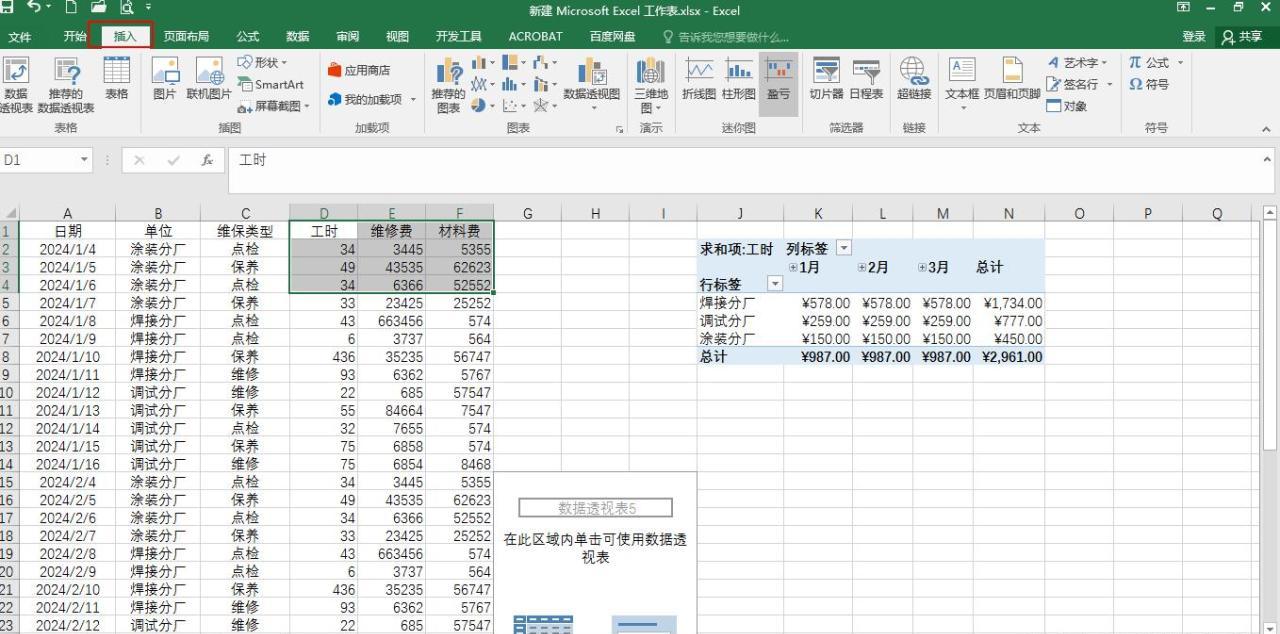Screen dimensions: 1280x634
Task: Insert a slicer (切片器)
Action: 826,78
